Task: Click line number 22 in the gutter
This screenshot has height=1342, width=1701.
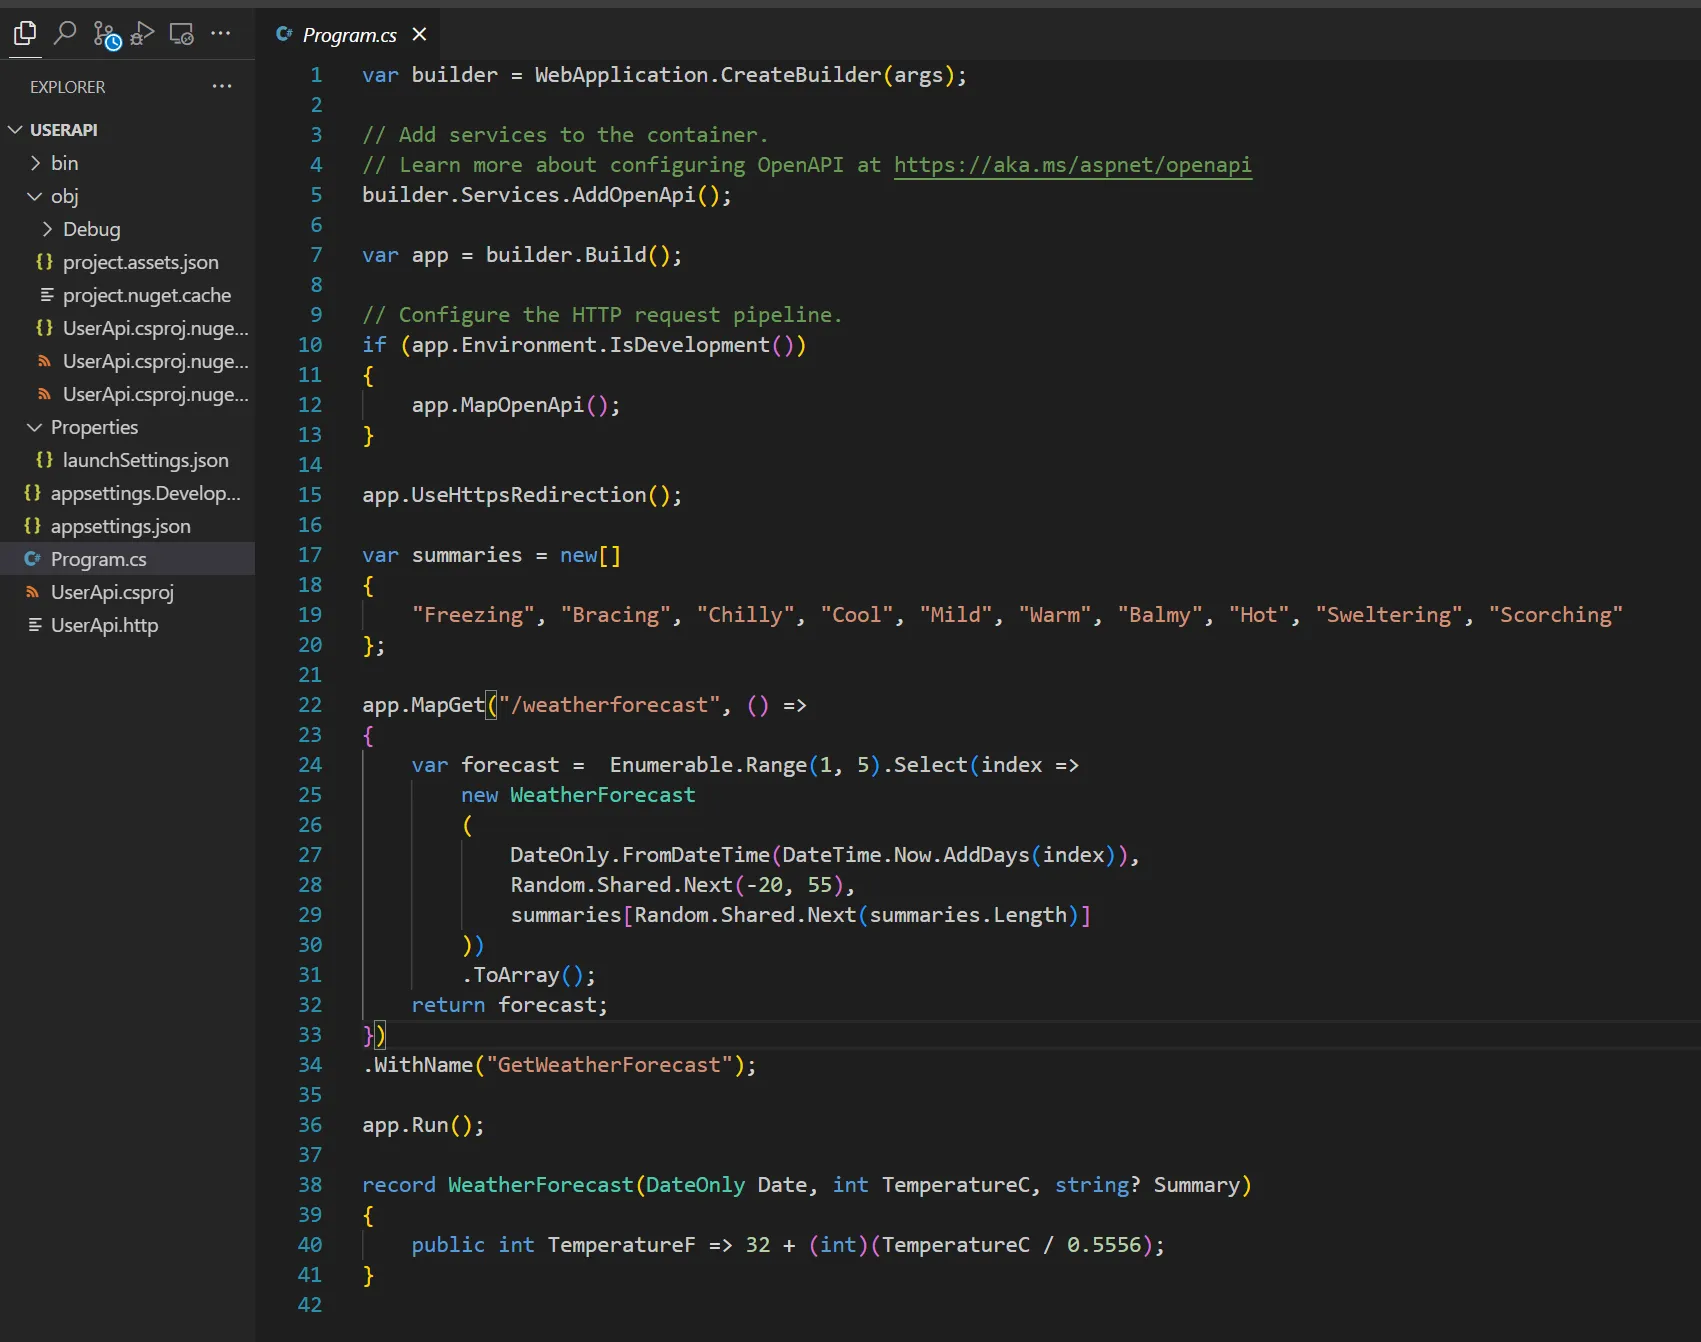Action: pos(310,705)
